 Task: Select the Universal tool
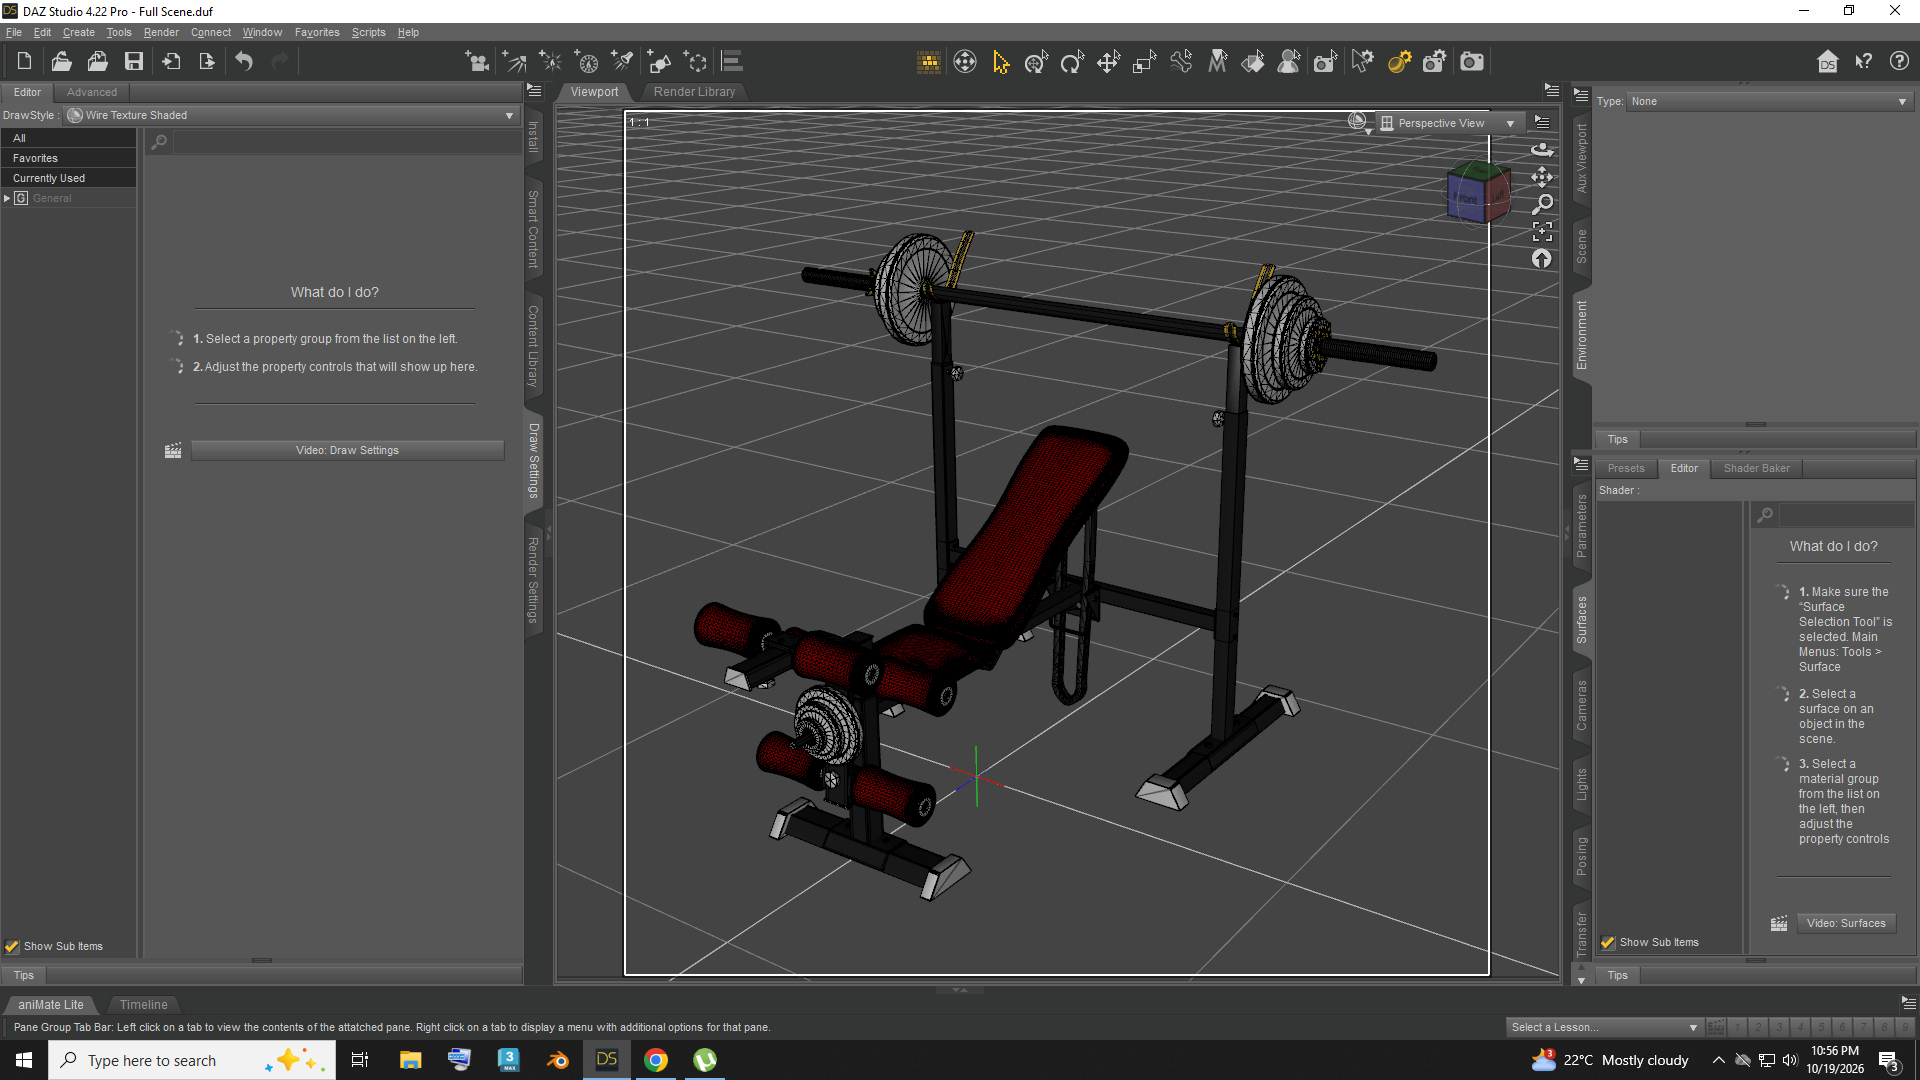click(x=1036, y=62)
